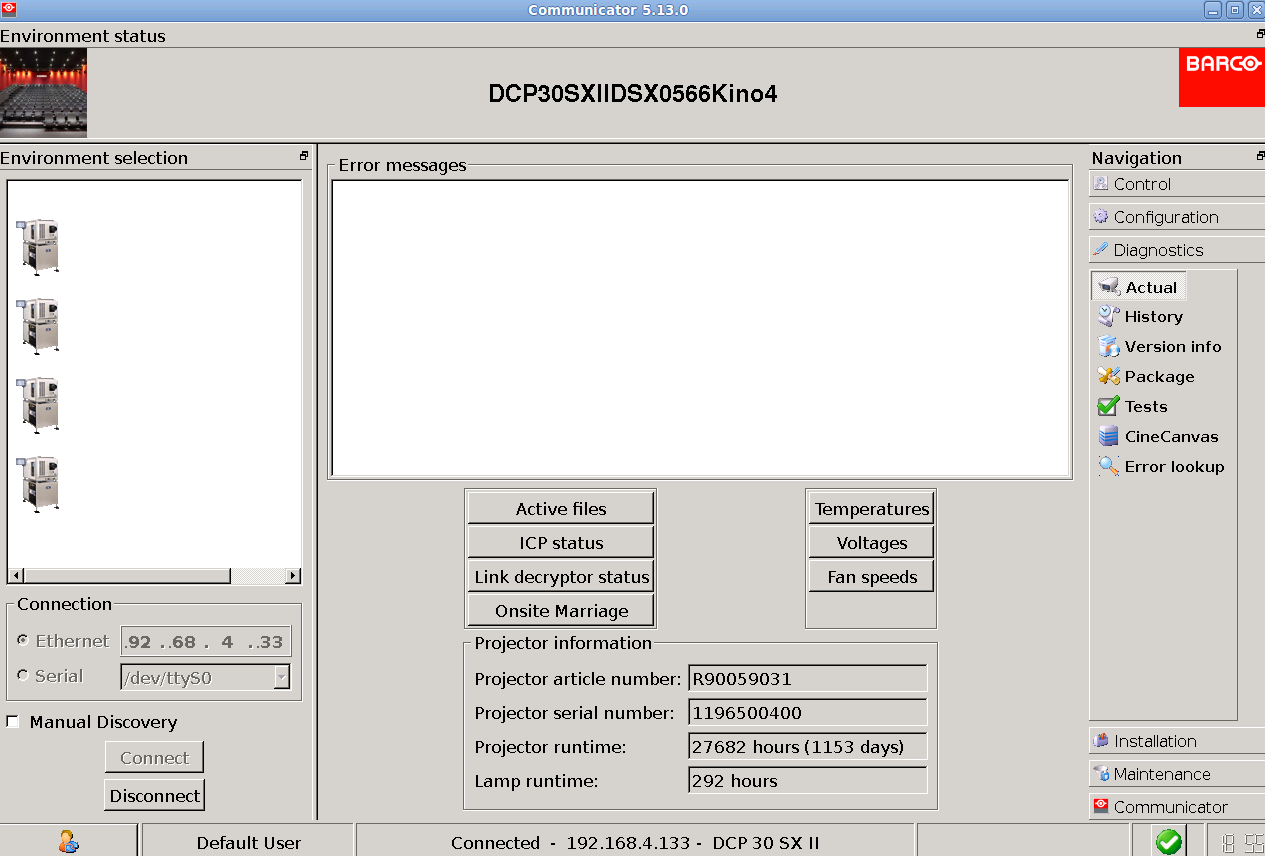The width and height of the screenshot is (1265, 856).
Task: Click the Projector article number field R90059031
Action: 808,679
